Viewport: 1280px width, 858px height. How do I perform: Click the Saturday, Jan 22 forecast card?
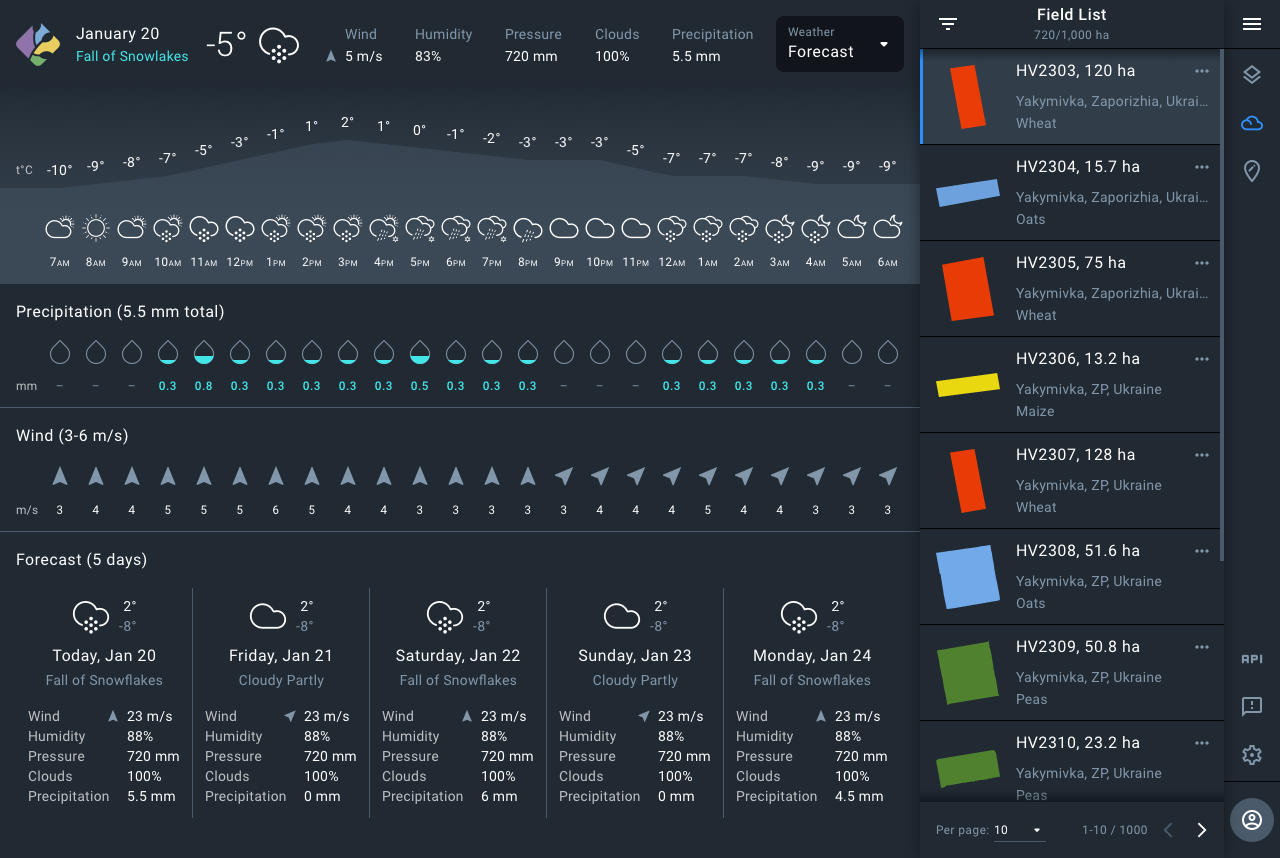tap(457, 700)
